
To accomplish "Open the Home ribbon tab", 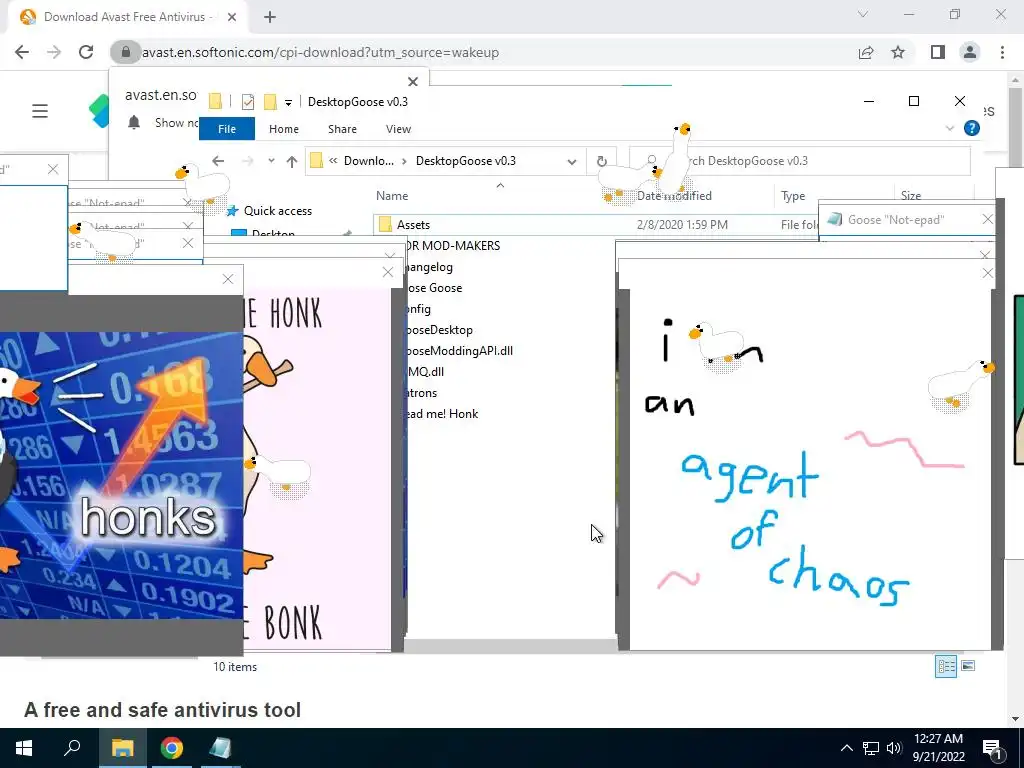I will [283, 129].
